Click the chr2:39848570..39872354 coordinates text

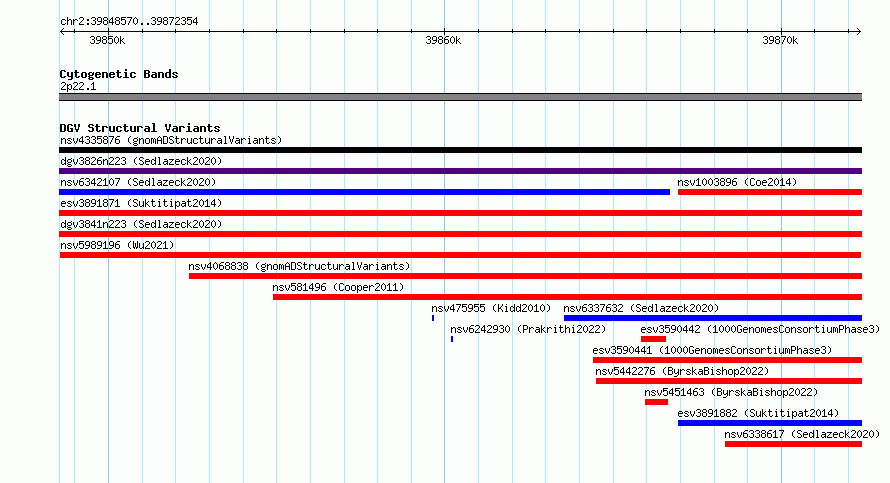pos(129,22)
